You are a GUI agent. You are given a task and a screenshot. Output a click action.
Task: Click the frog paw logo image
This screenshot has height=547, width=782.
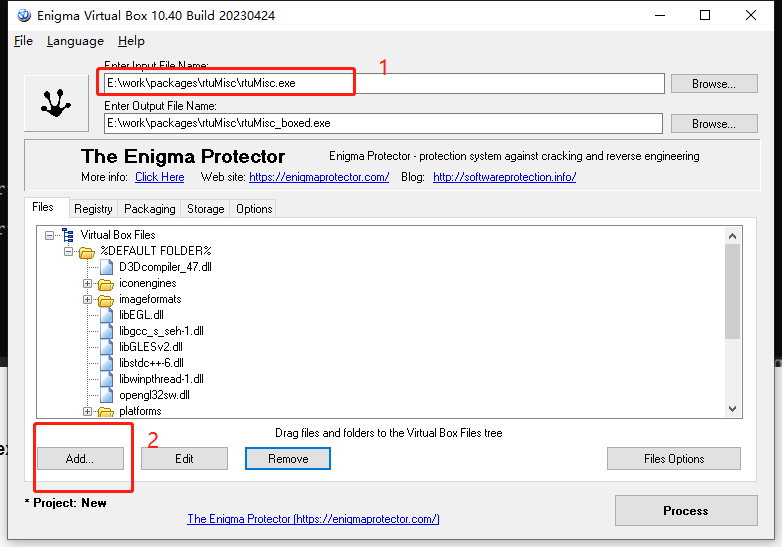56,103
